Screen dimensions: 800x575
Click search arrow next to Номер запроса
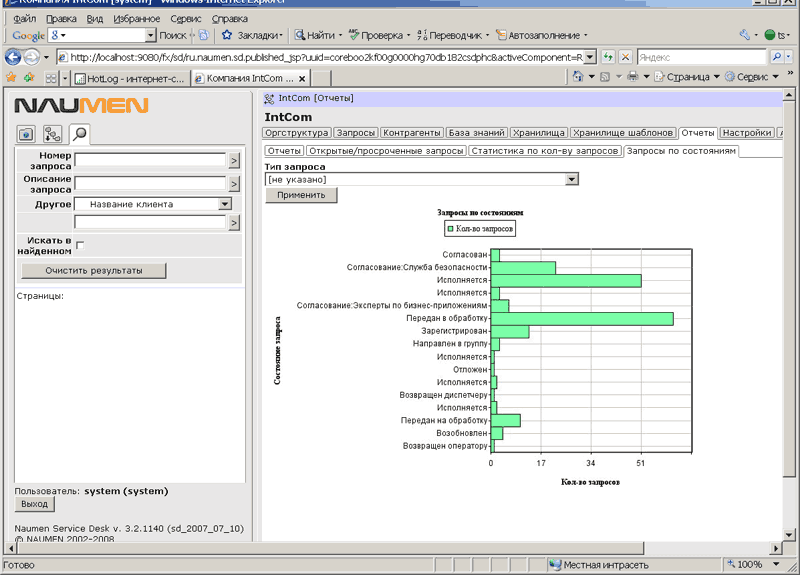(x=234, y=161)
